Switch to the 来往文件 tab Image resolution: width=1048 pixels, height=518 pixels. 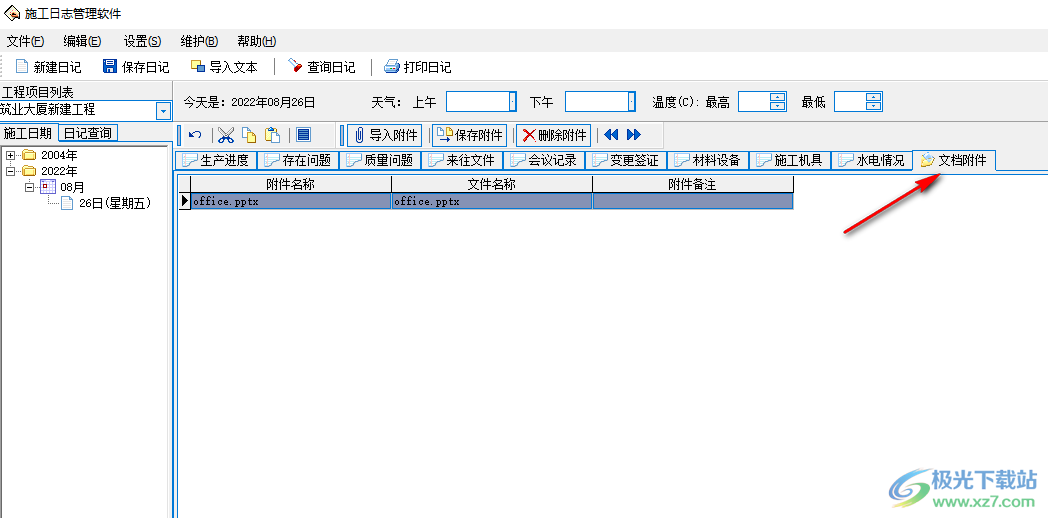462,160
